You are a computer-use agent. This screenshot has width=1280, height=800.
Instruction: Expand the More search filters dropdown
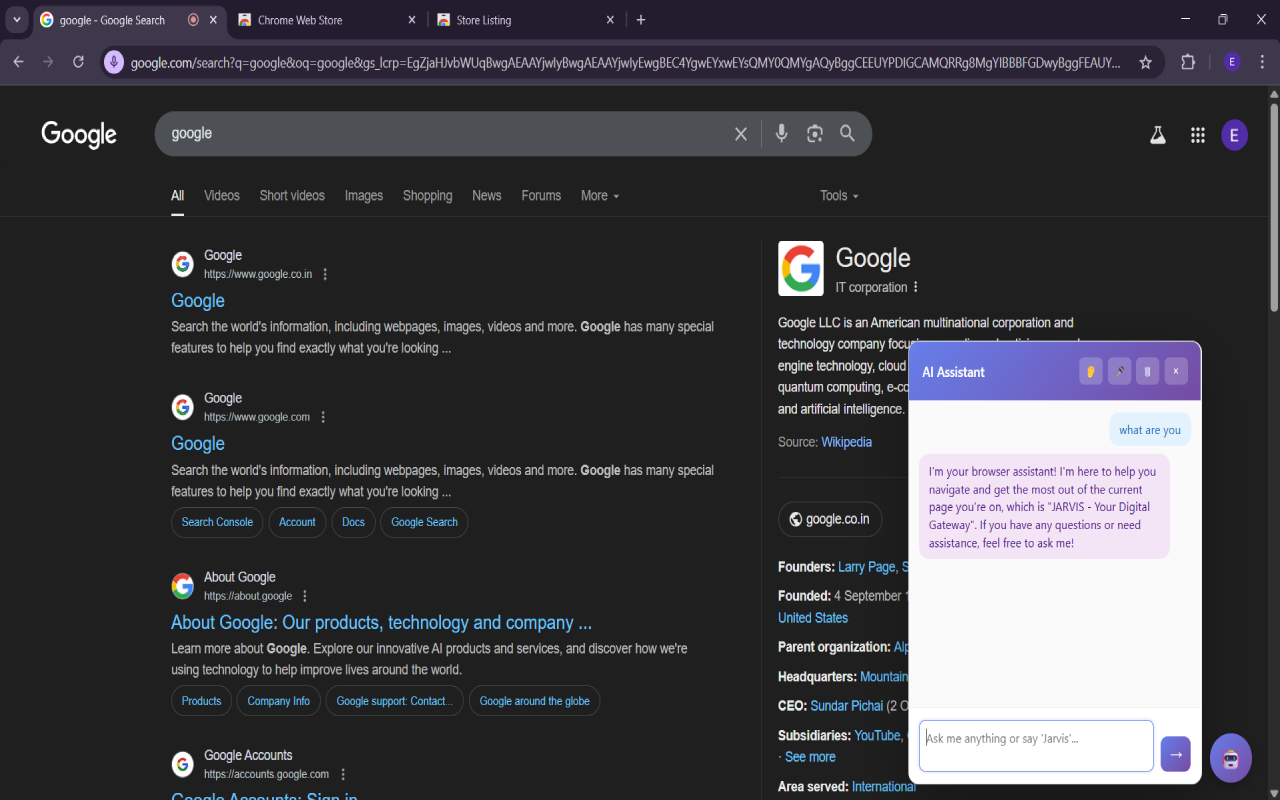pos(600,196)
